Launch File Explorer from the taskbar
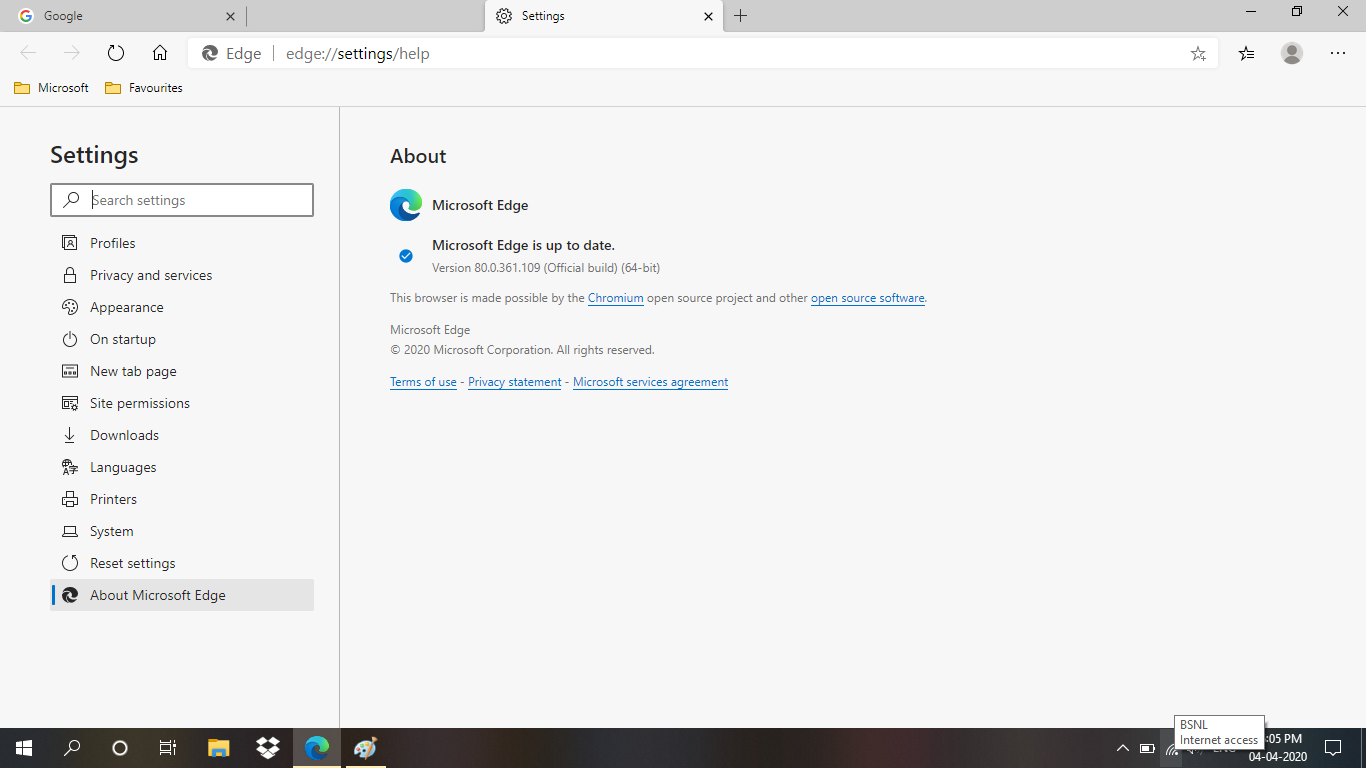 click(219, 748)
